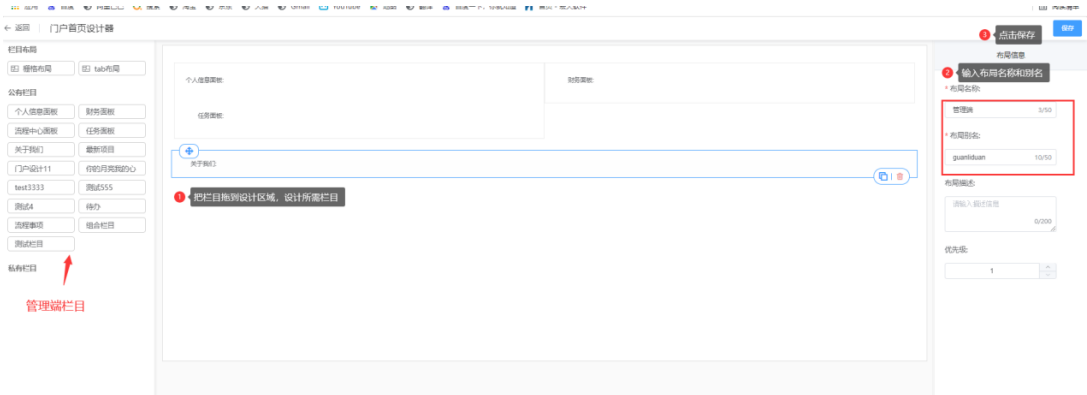Click the red trash delete icon
Viewport: 1087px width, 395px height.
pyautogui.click(x=900, y=176)
